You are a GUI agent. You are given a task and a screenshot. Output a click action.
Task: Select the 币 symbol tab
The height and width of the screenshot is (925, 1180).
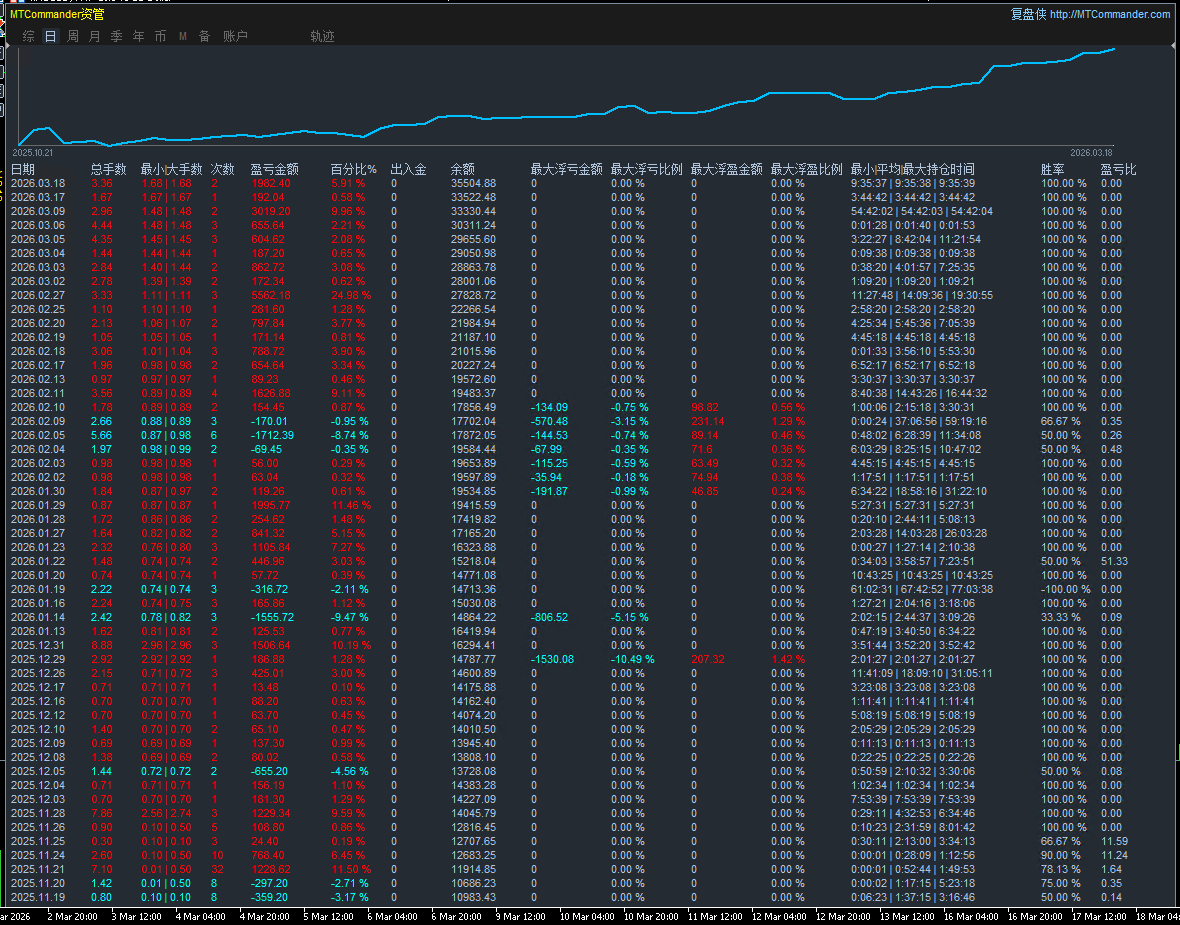click(161, 36)
